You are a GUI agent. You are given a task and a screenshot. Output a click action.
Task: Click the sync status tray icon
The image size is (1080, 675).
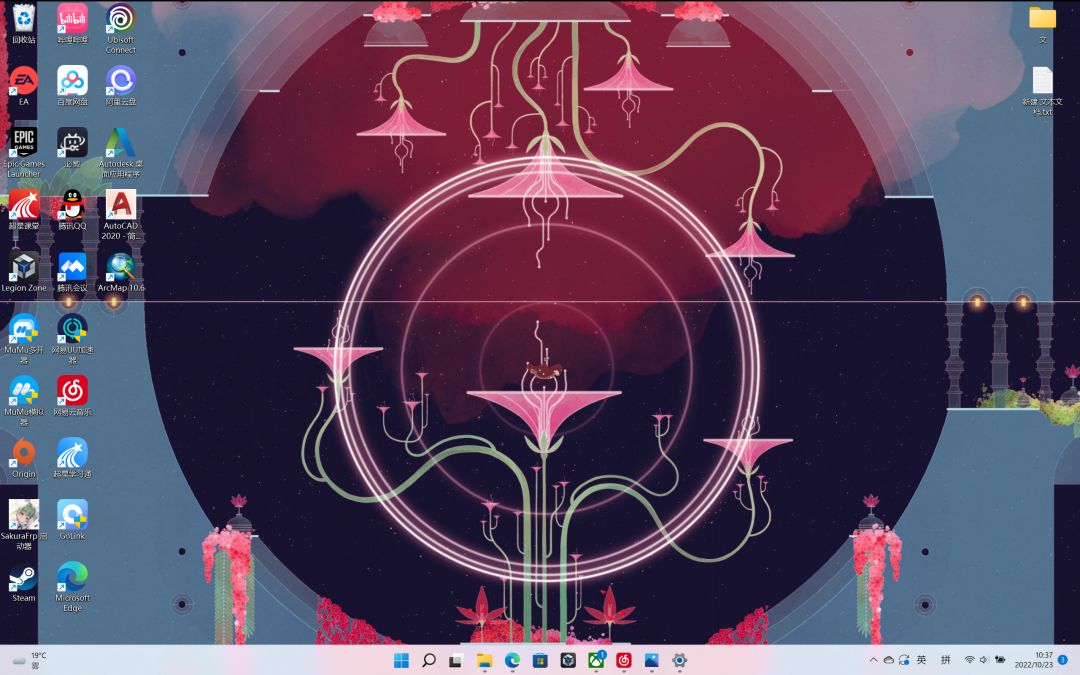click(904, 660)
